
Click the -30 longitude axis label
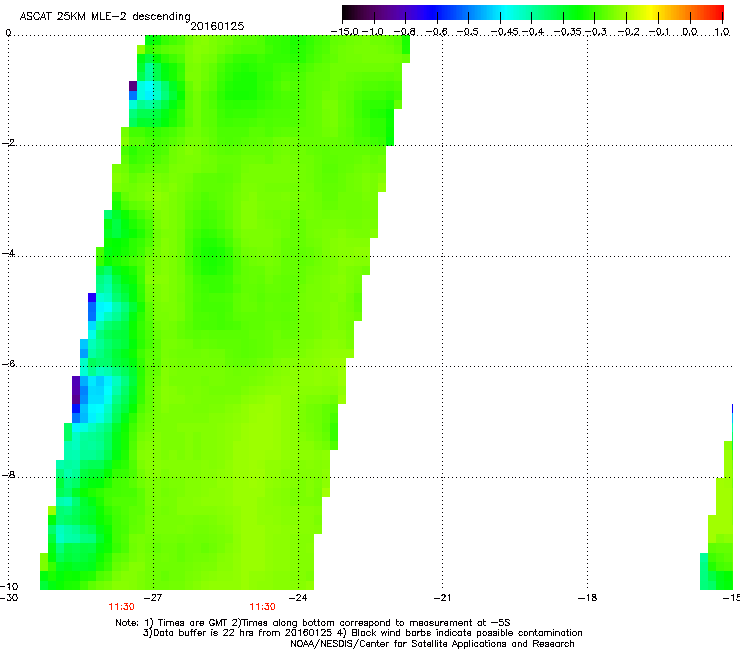pos(9,598)
